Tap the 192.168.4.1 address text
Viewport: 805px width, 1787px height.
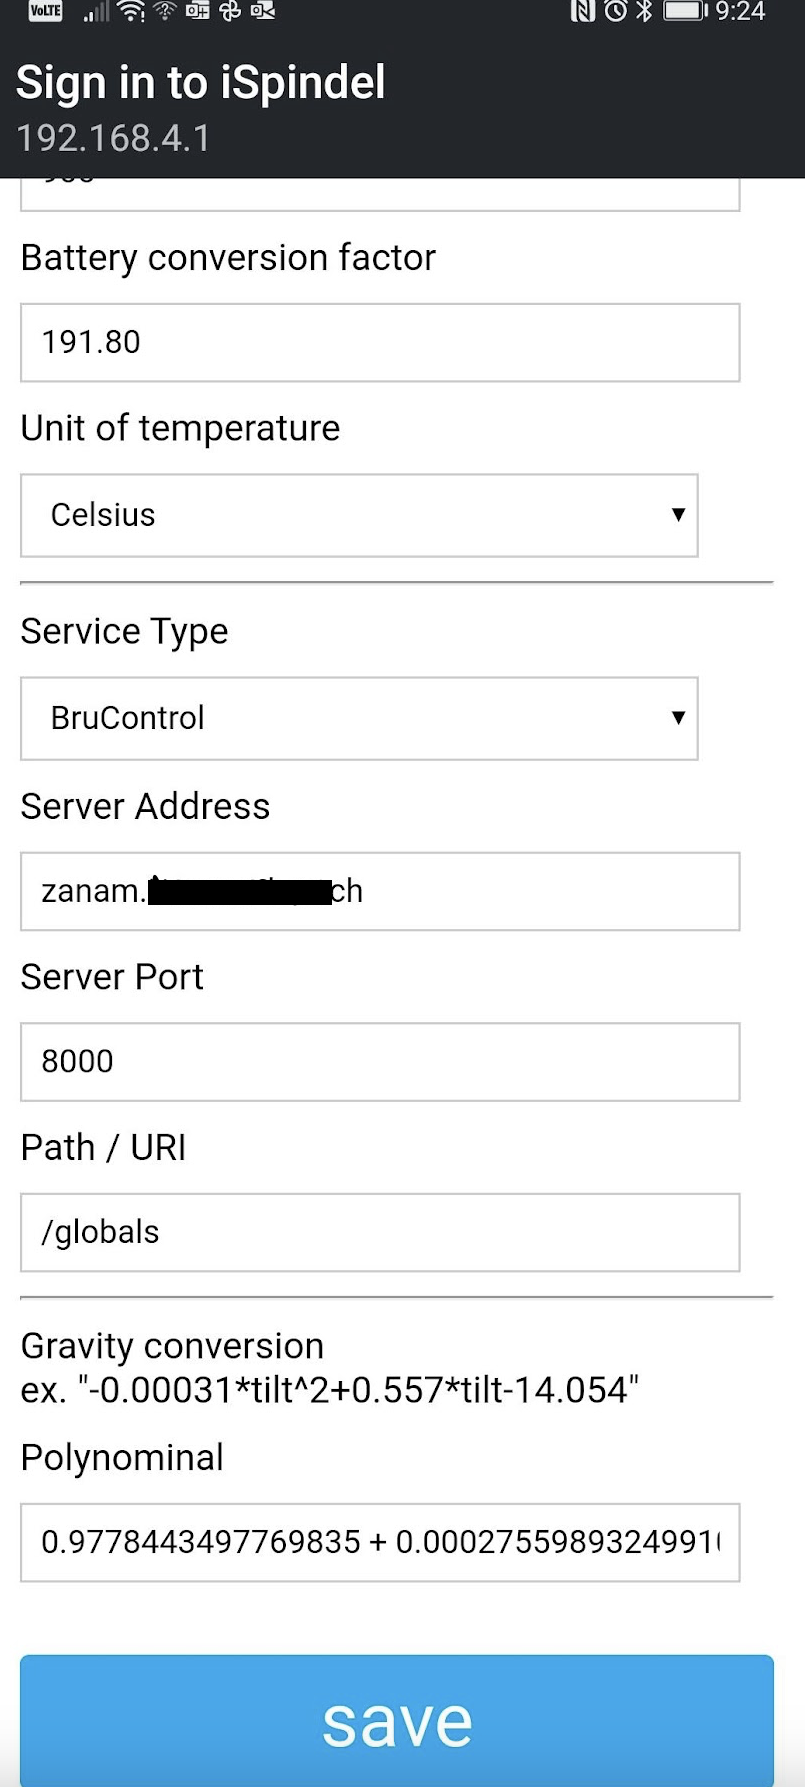[114, 138]
